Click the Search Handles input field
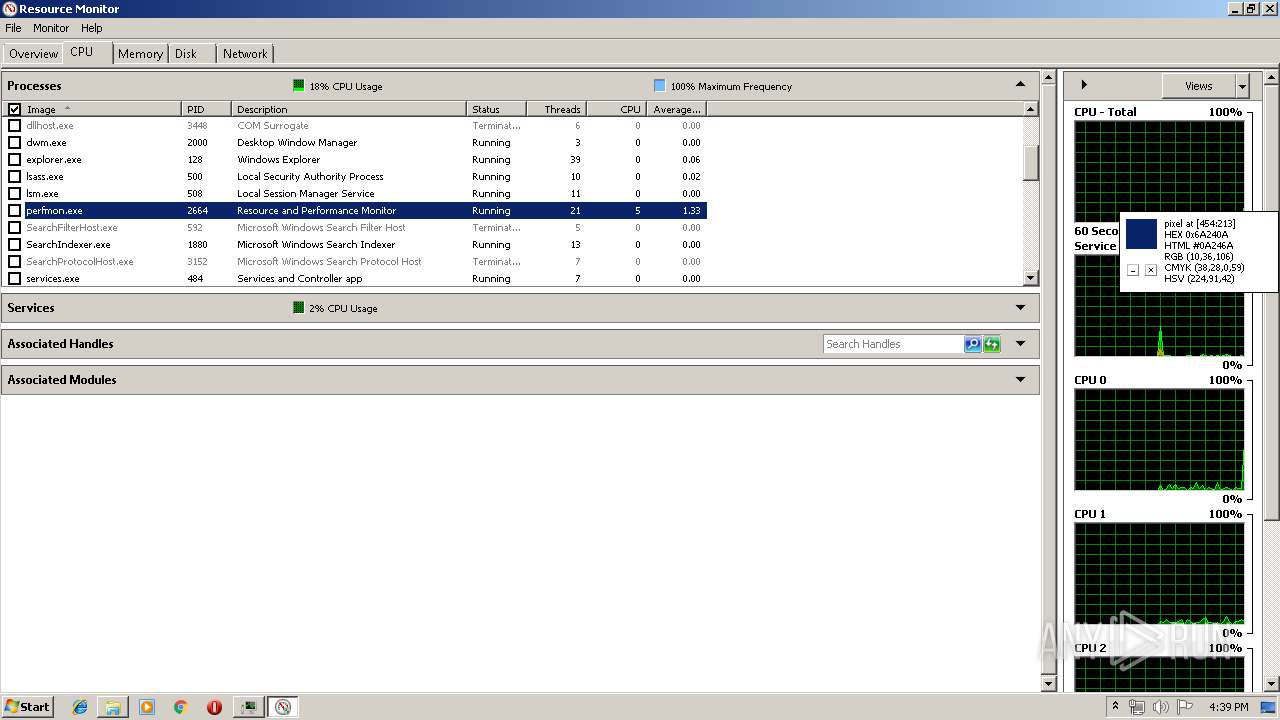This screenshot has height=720, width=1280. pos(893,344)
